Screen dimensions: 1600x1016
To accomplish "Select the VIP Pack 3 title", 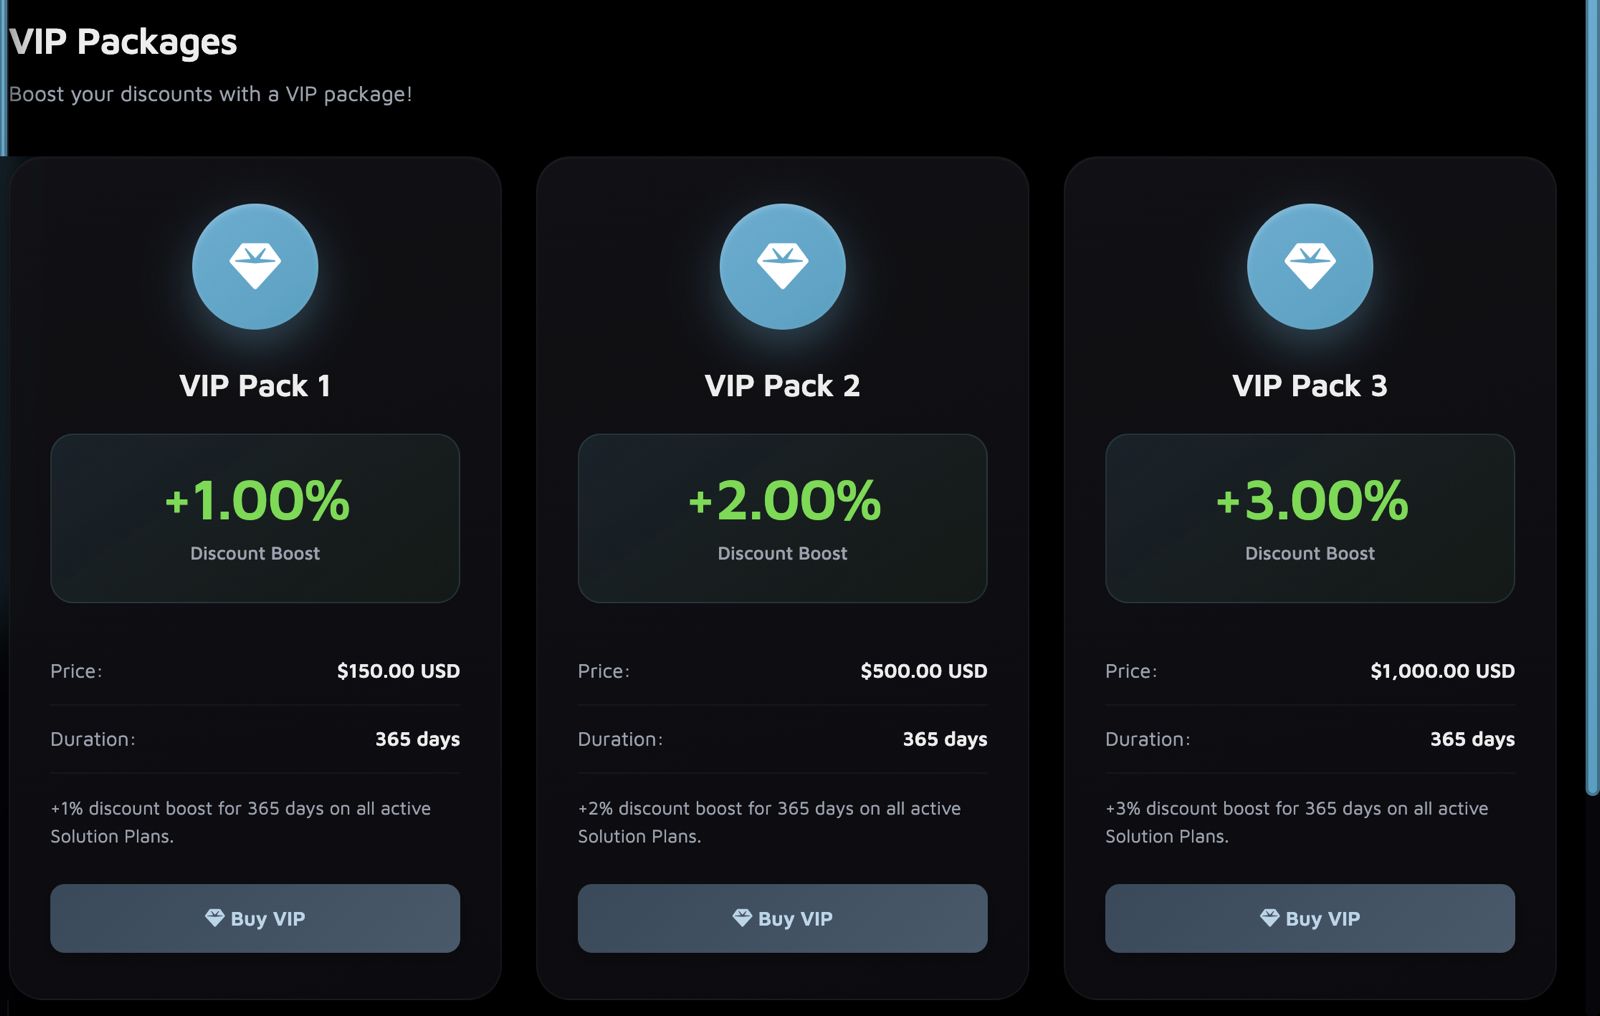I will [1309, 386].
